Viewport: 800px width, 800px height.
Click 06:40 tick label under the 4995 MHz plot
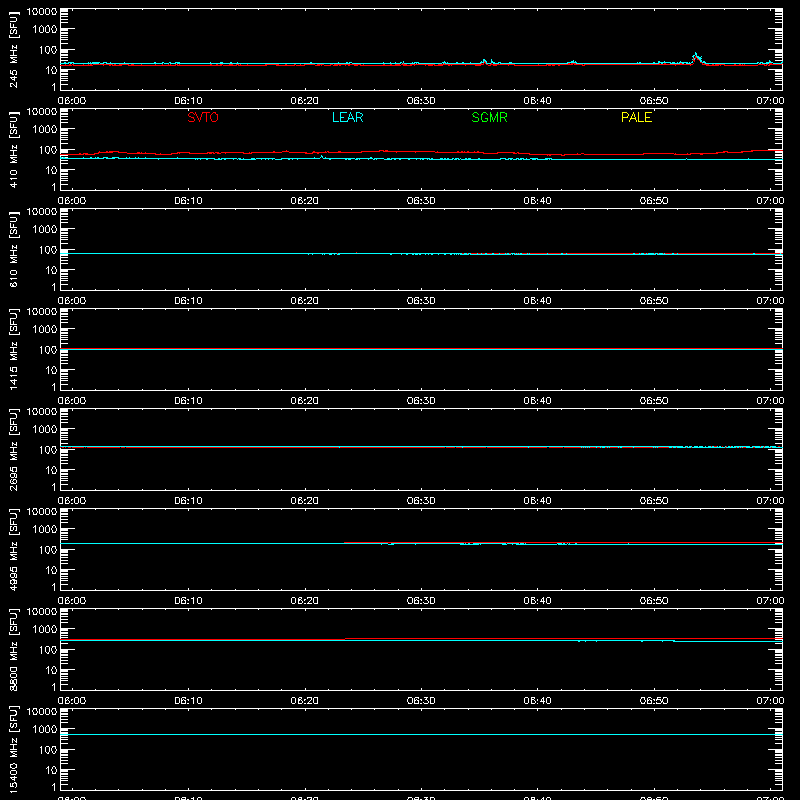pos(537,601)
